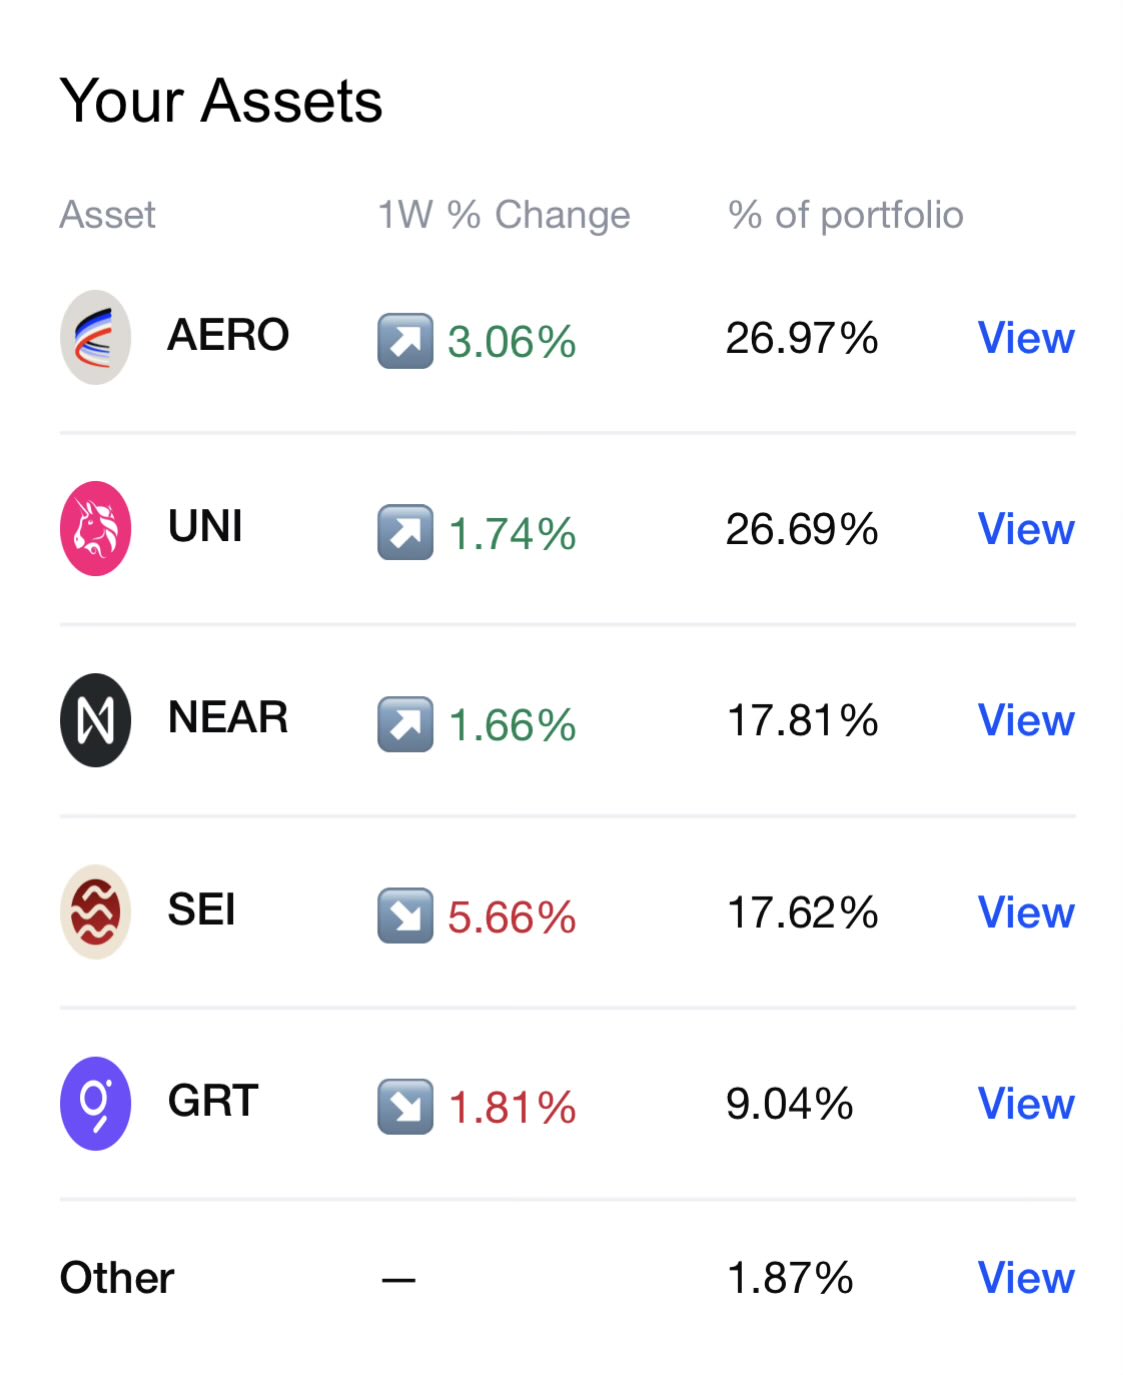Open the View link for Other assets
1123x1375 pixels.
(x=1026, y=1278)
